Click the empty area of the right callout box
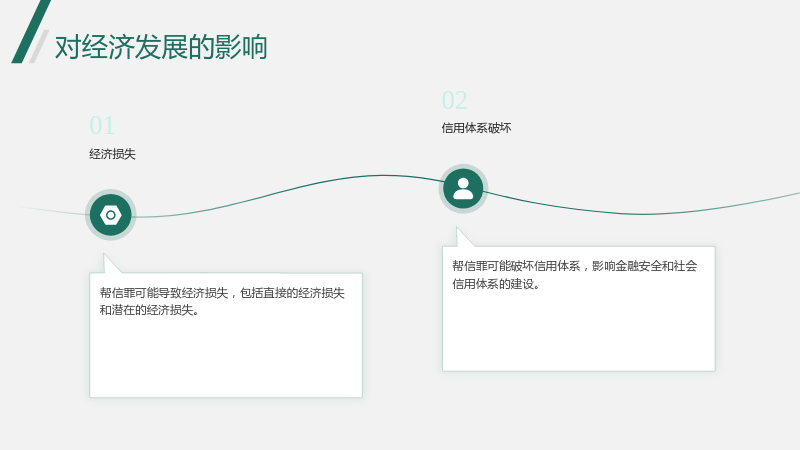This screenshot has width=800, height=450. [579, 331]
